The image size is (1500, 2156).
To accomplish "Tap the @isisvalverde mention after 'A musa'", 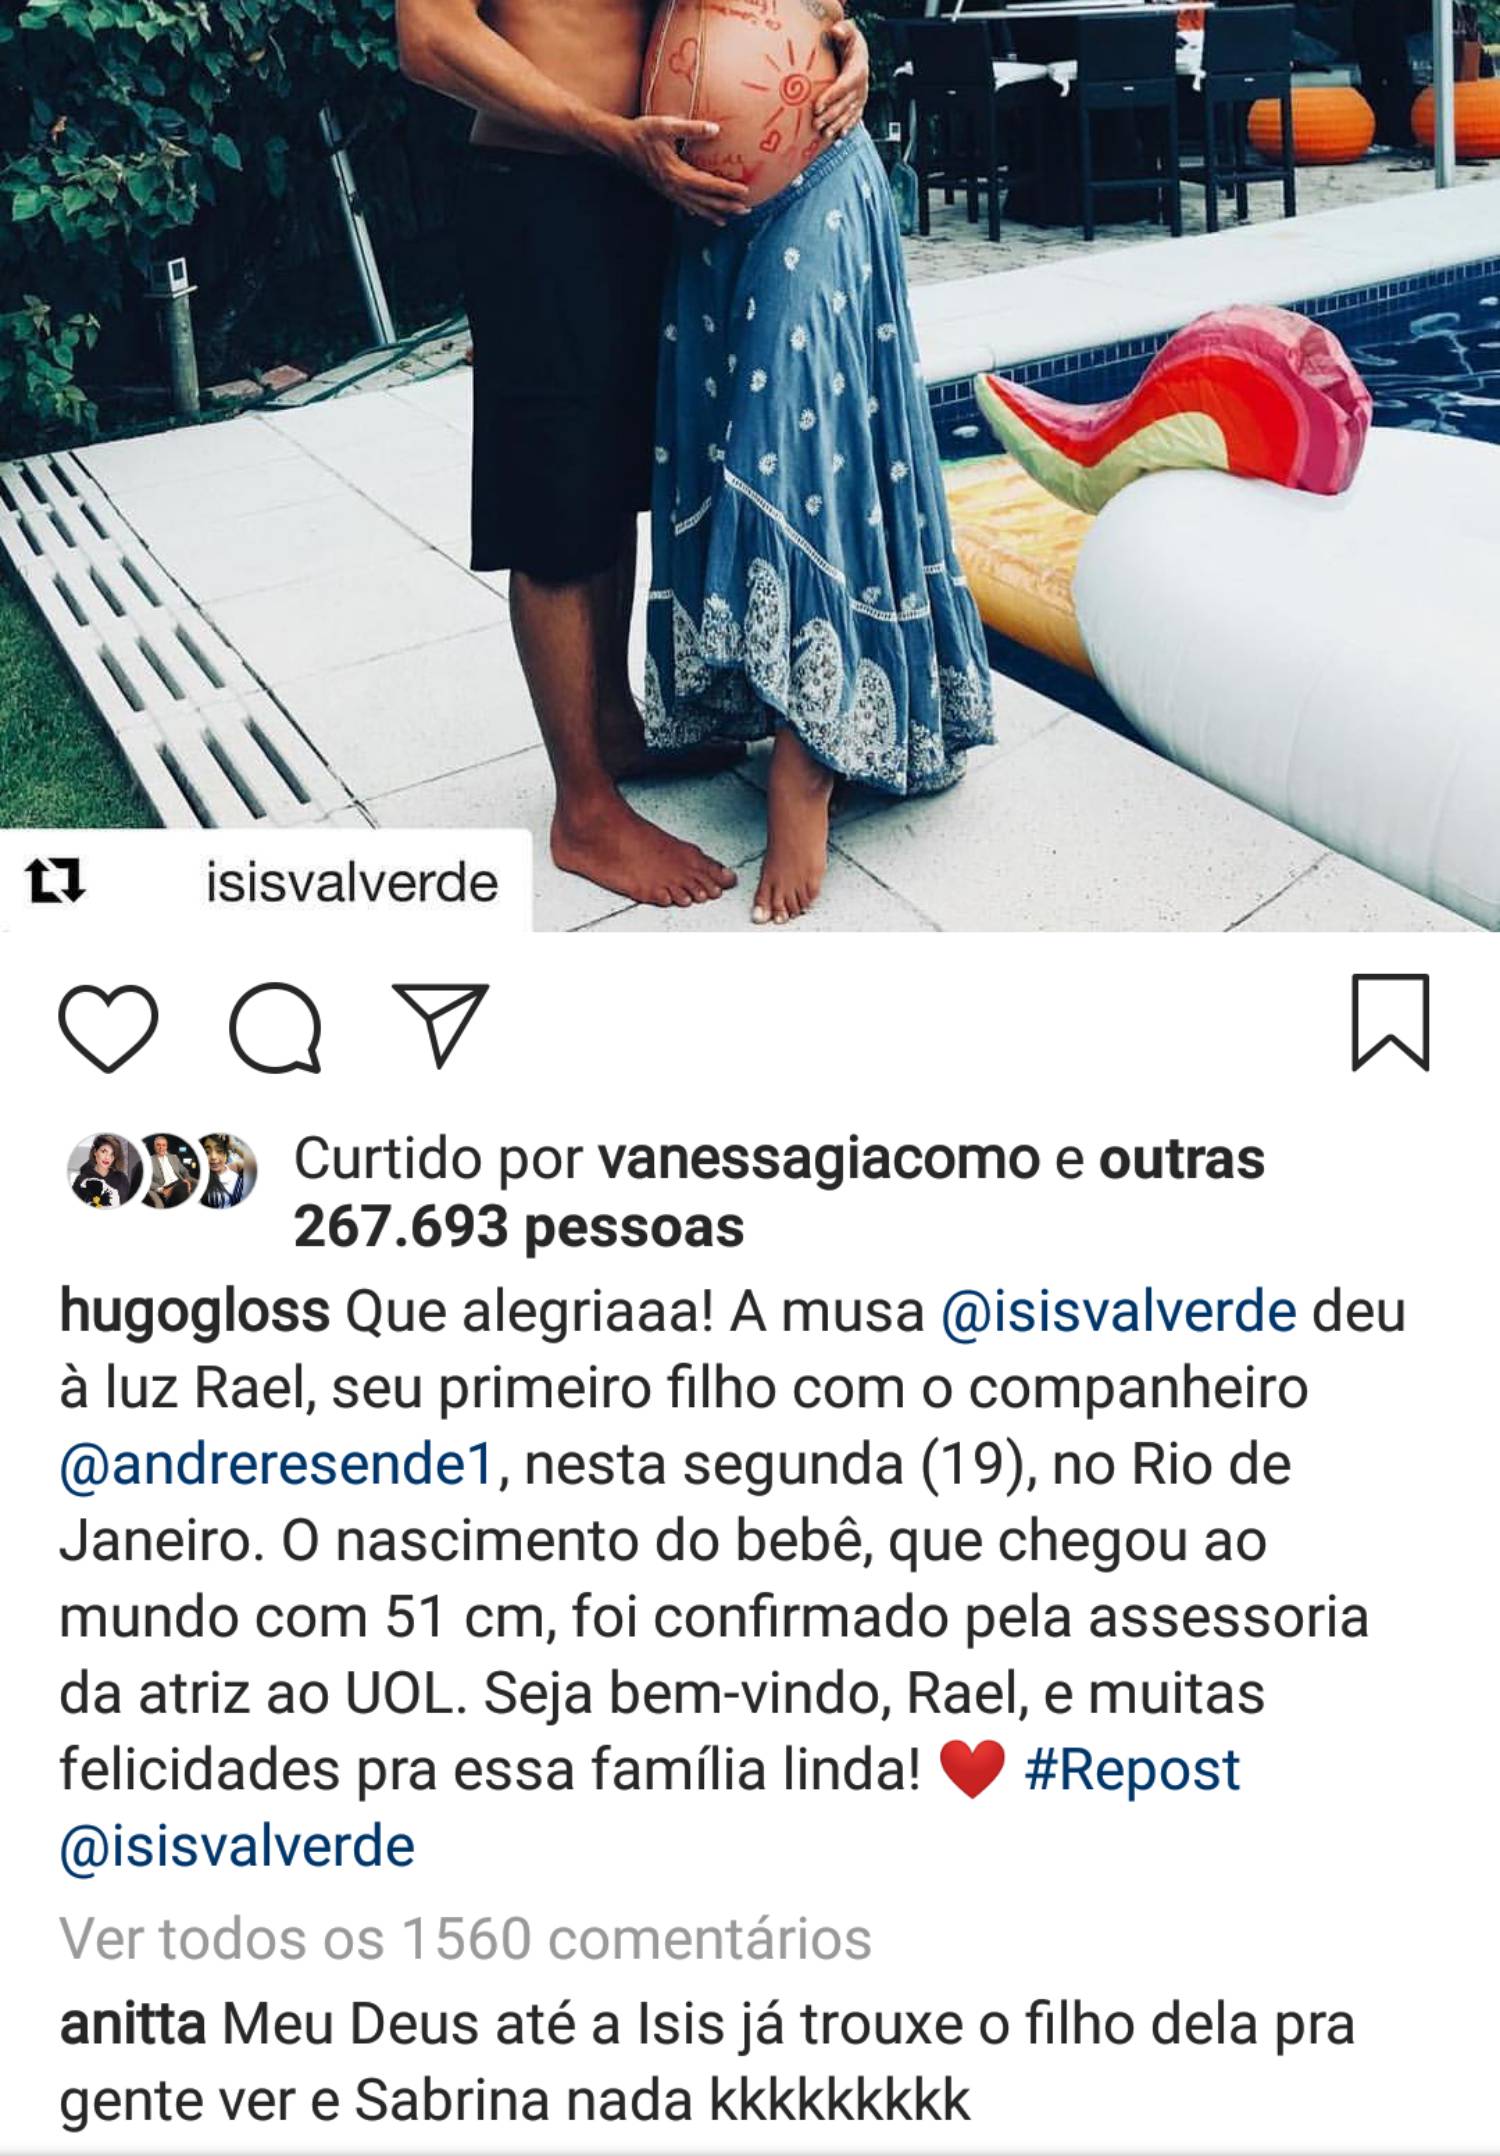I will (x=1119, y=1312).
